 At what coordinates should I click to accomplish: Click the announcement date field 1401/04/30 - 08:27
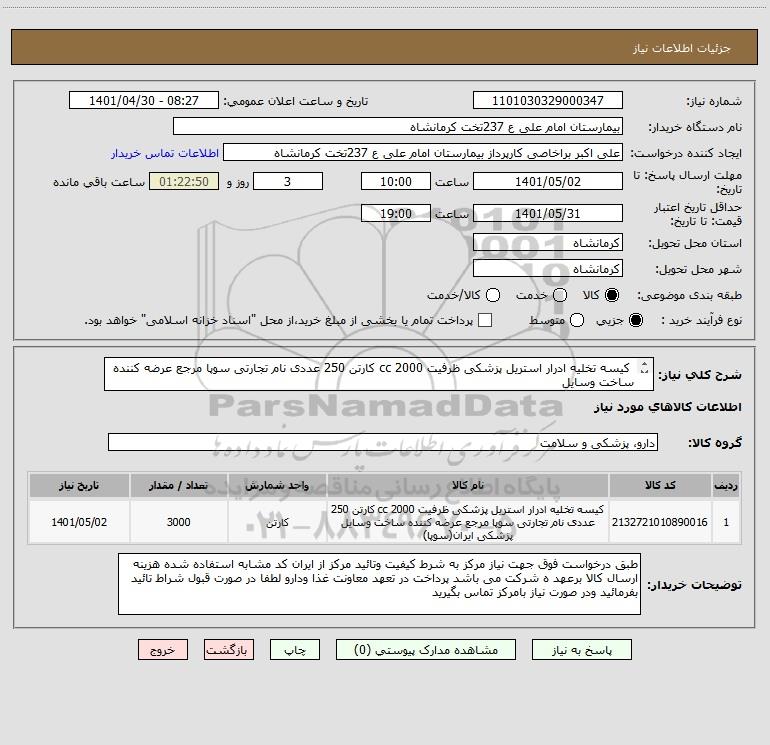(x=144, y=100)
